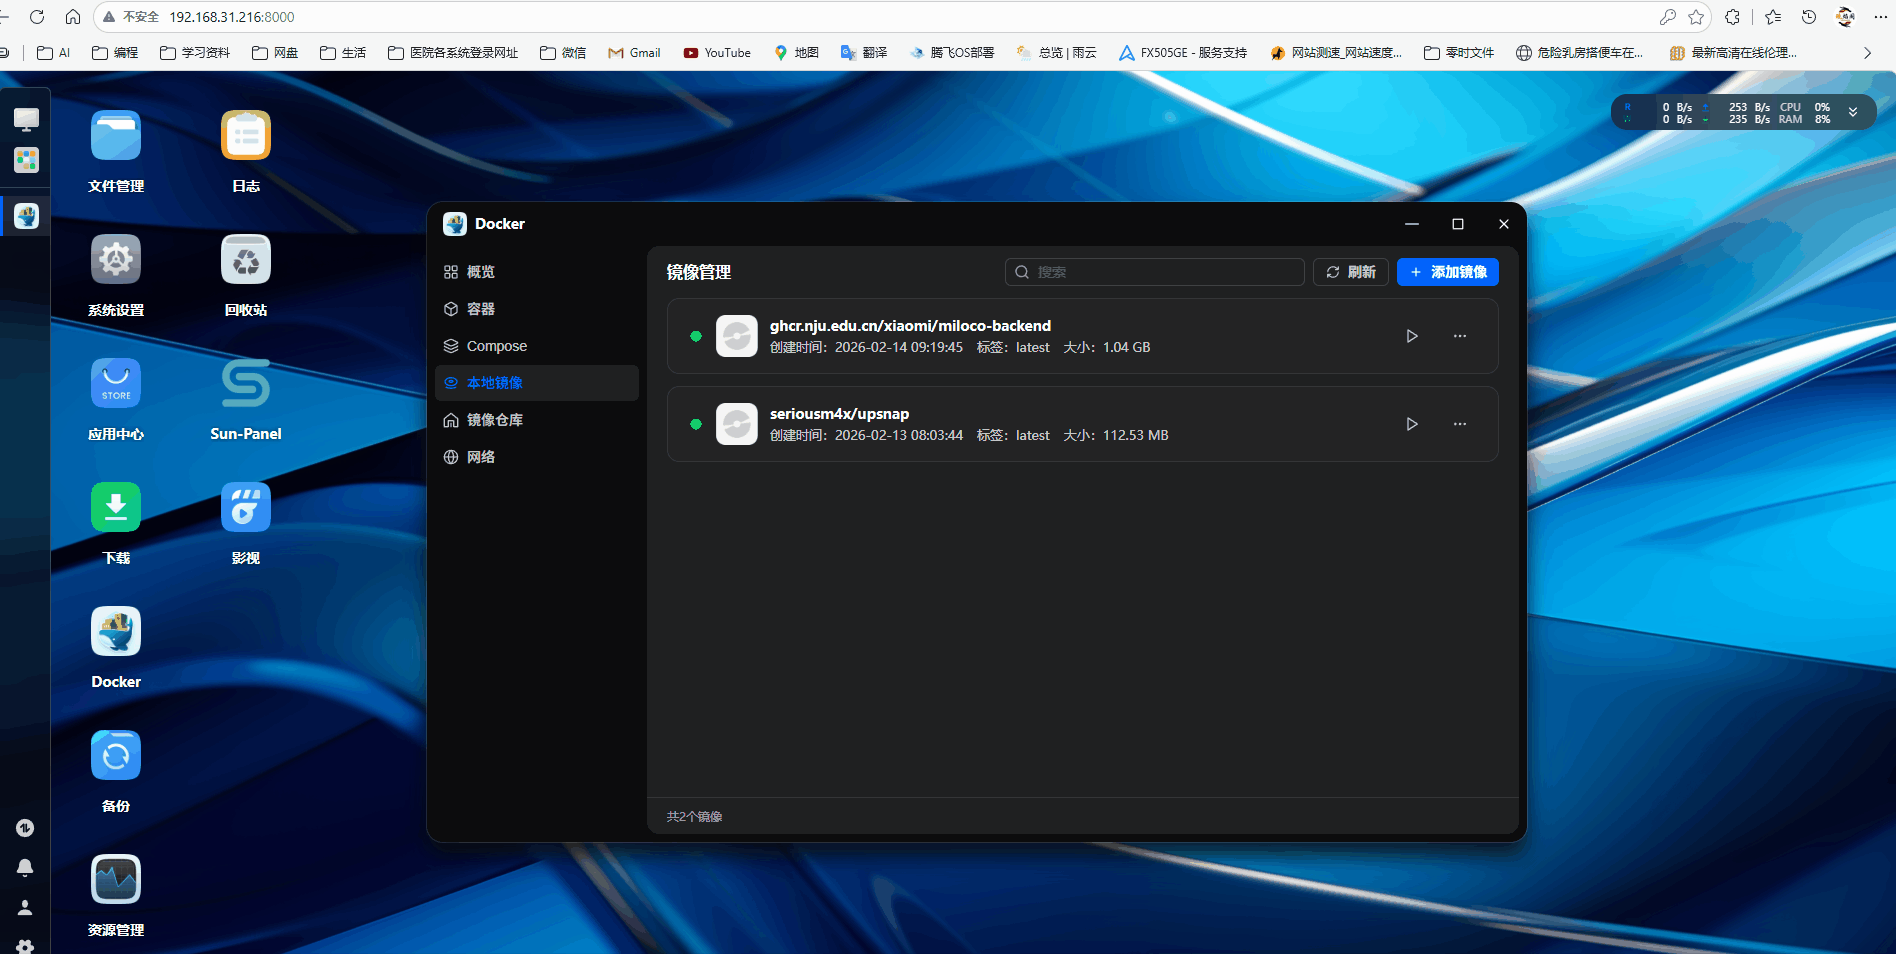The image size is (1896, 954).
Task: Click the 刷新 refresh button
Action: (1351, 272)
